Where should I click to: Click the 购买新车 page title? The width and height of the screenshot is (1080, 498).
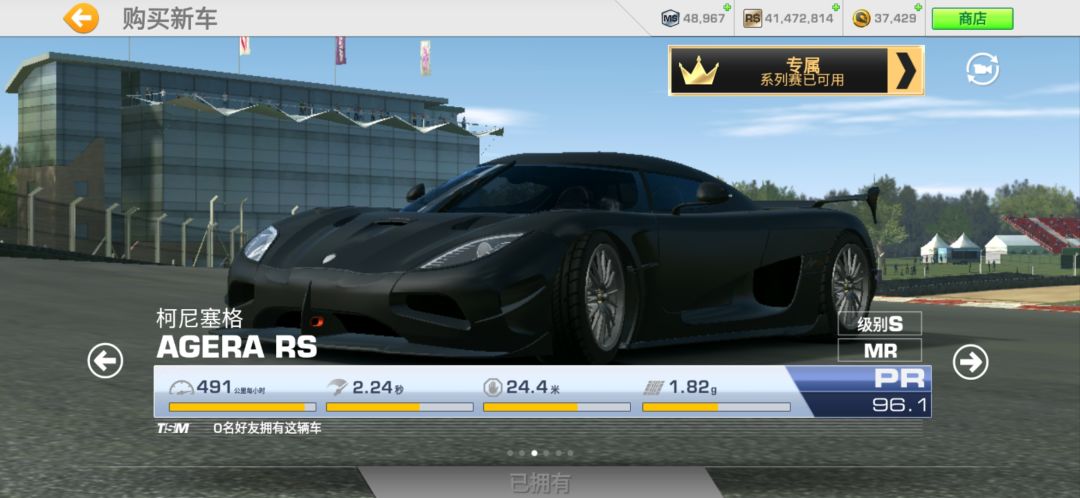tap(170, 19)
